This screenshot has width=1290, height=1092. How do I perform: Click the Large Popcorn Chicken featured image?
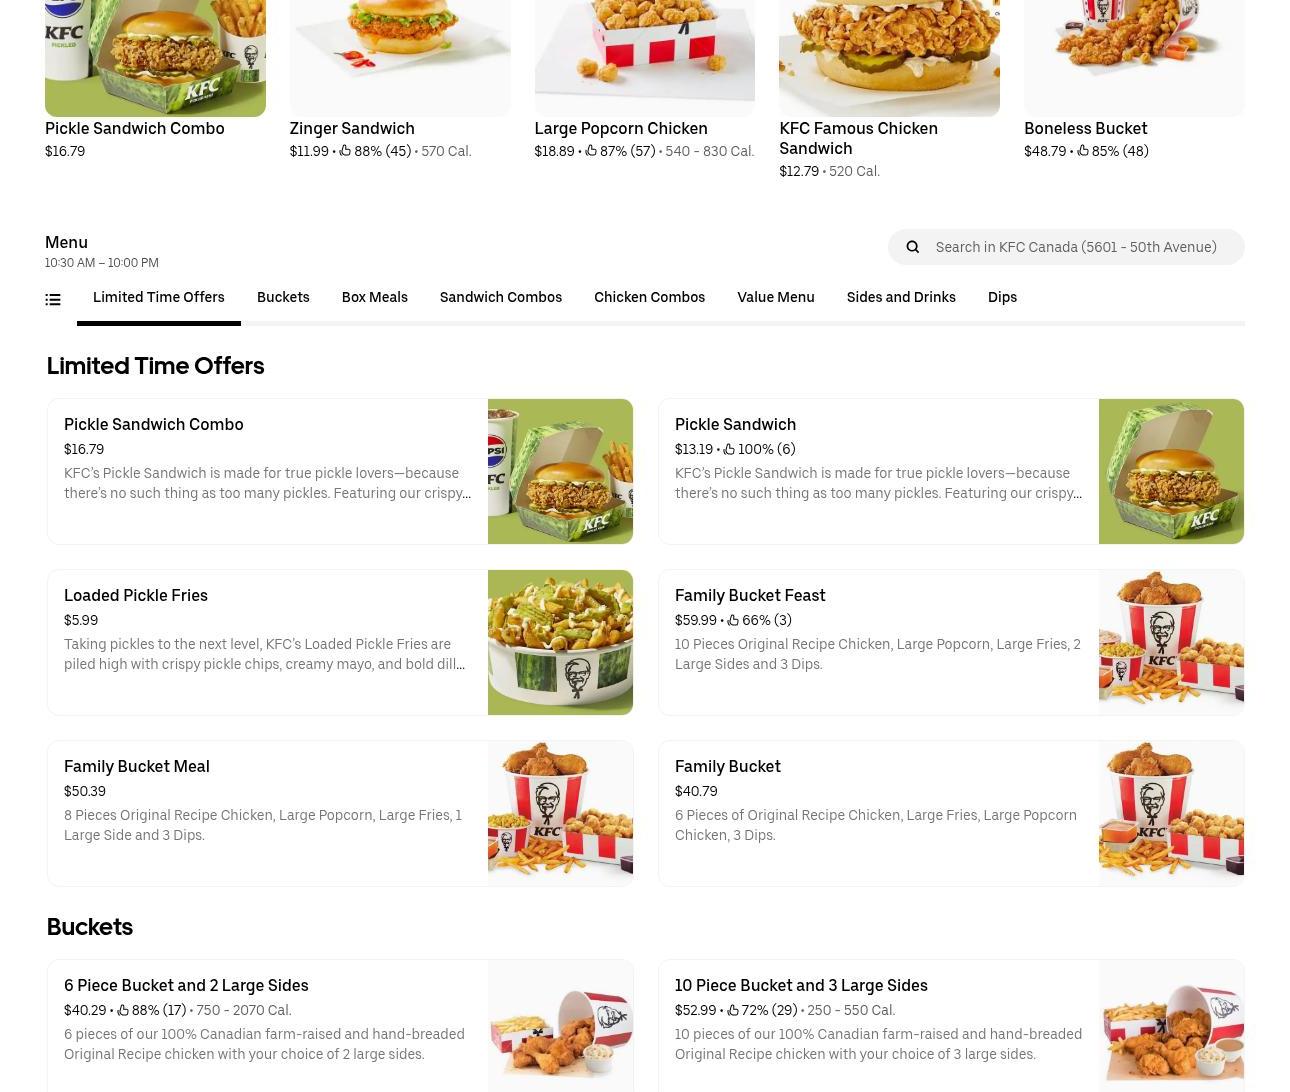tap(644, 58)
